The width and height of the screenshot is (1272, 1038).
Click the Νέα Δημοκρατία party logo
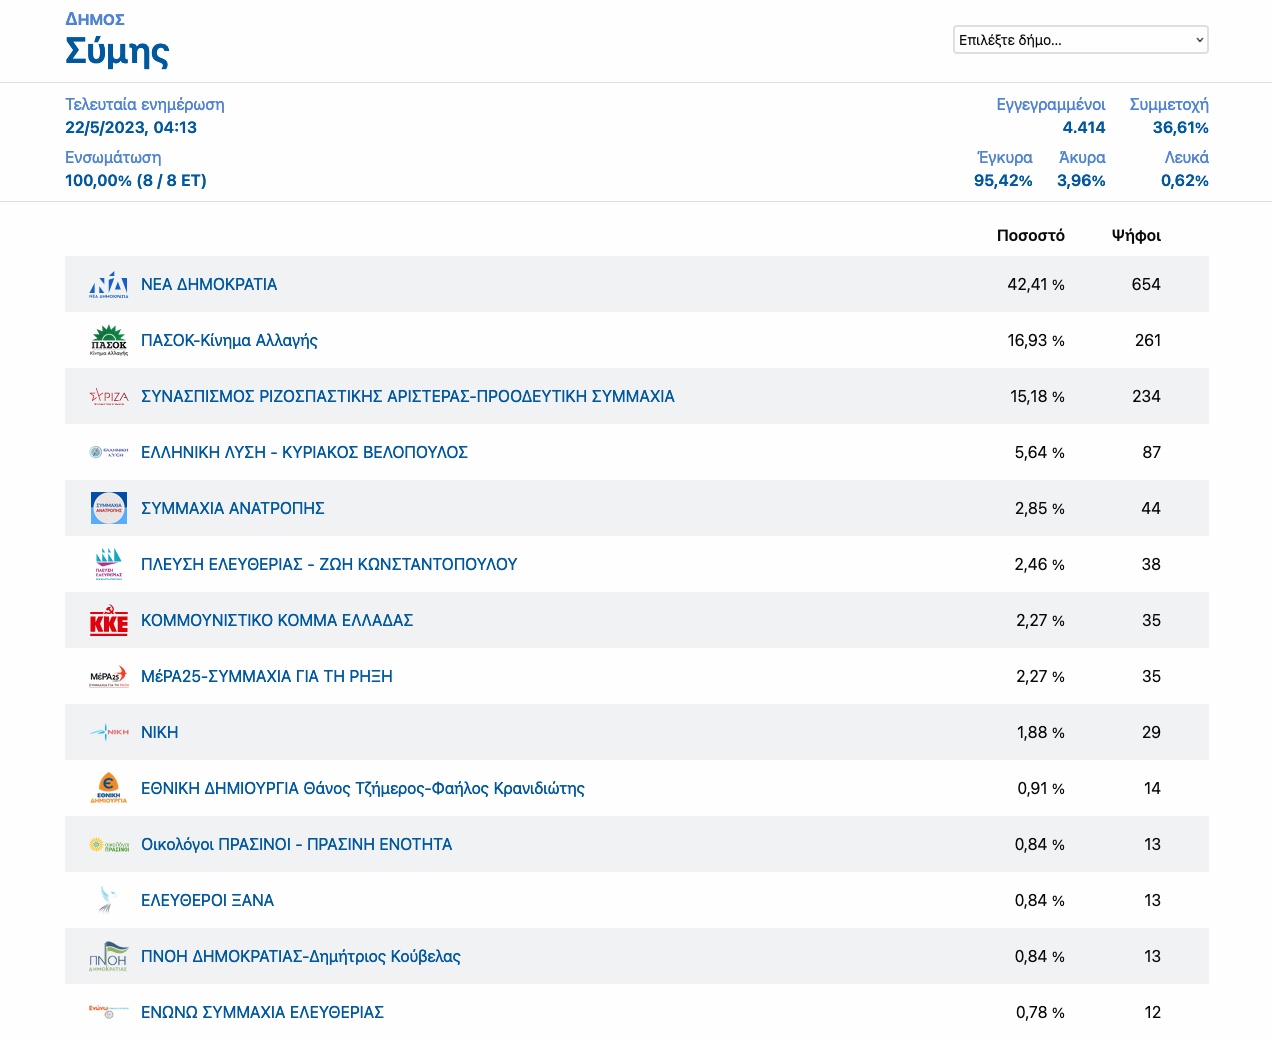click(x=109, y=284)
